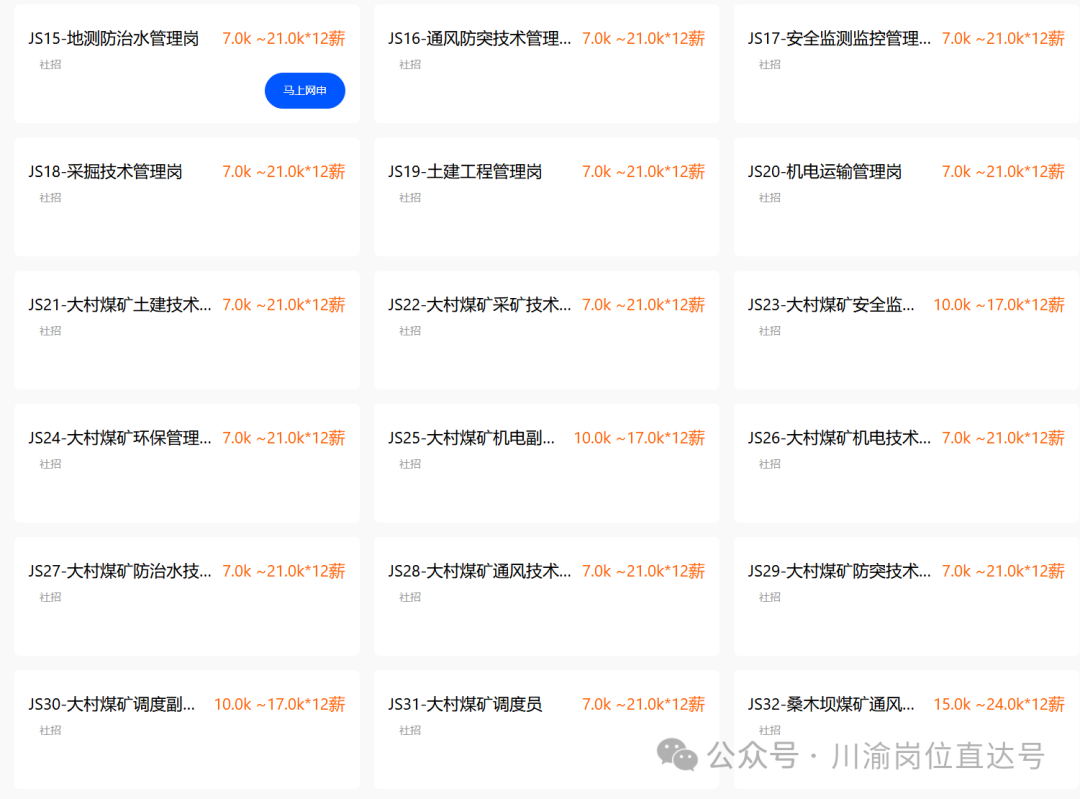The width and height of the screenshot is (1080, 799).
Task: Select the JS18-采掘技术管理岗 job title
Action: (105, 172)
